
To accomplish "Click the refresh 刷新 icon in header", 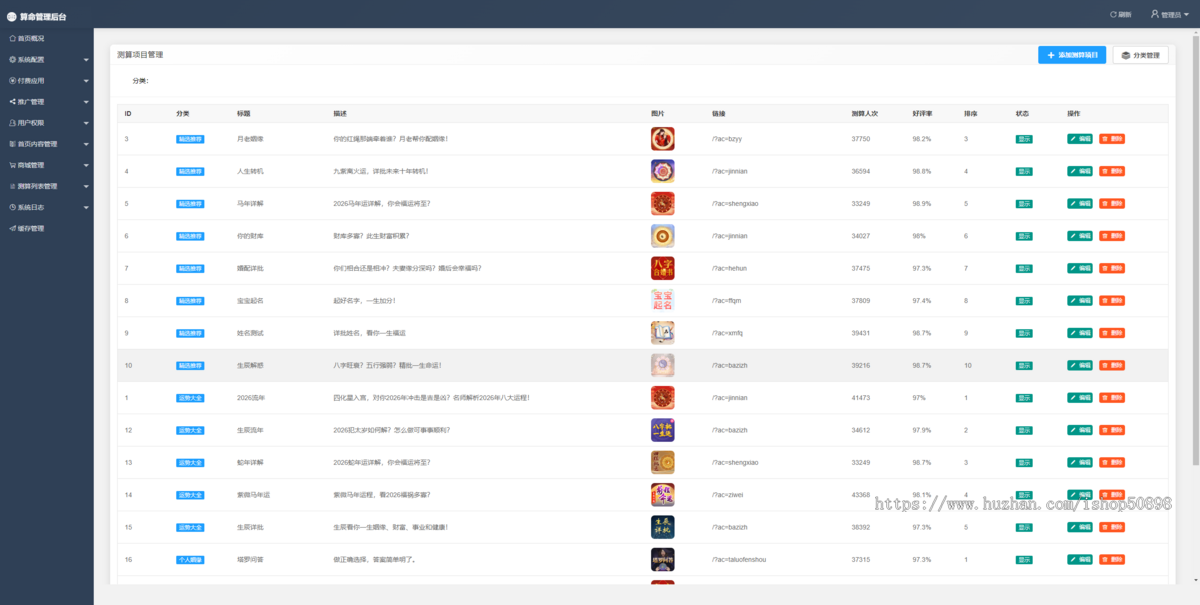I will pos(1113,15).
